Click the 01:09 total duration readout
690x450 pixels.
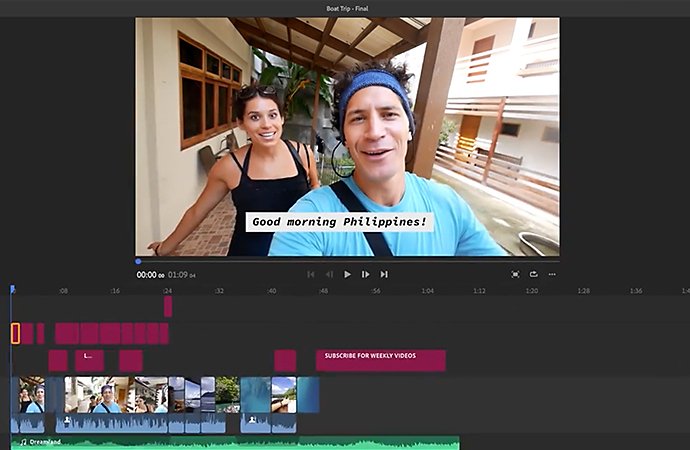[x=181, y=275]
